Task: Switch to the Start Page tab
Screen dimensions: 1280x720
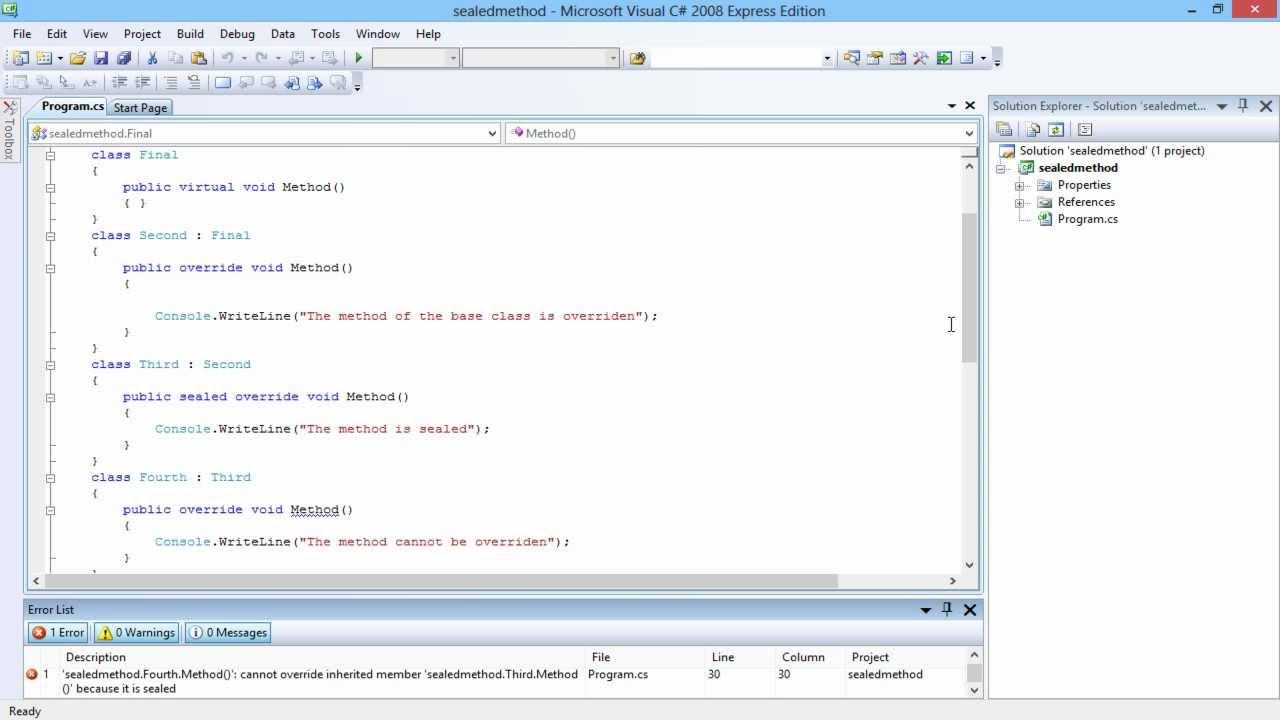Action: (x=140, y=107)
